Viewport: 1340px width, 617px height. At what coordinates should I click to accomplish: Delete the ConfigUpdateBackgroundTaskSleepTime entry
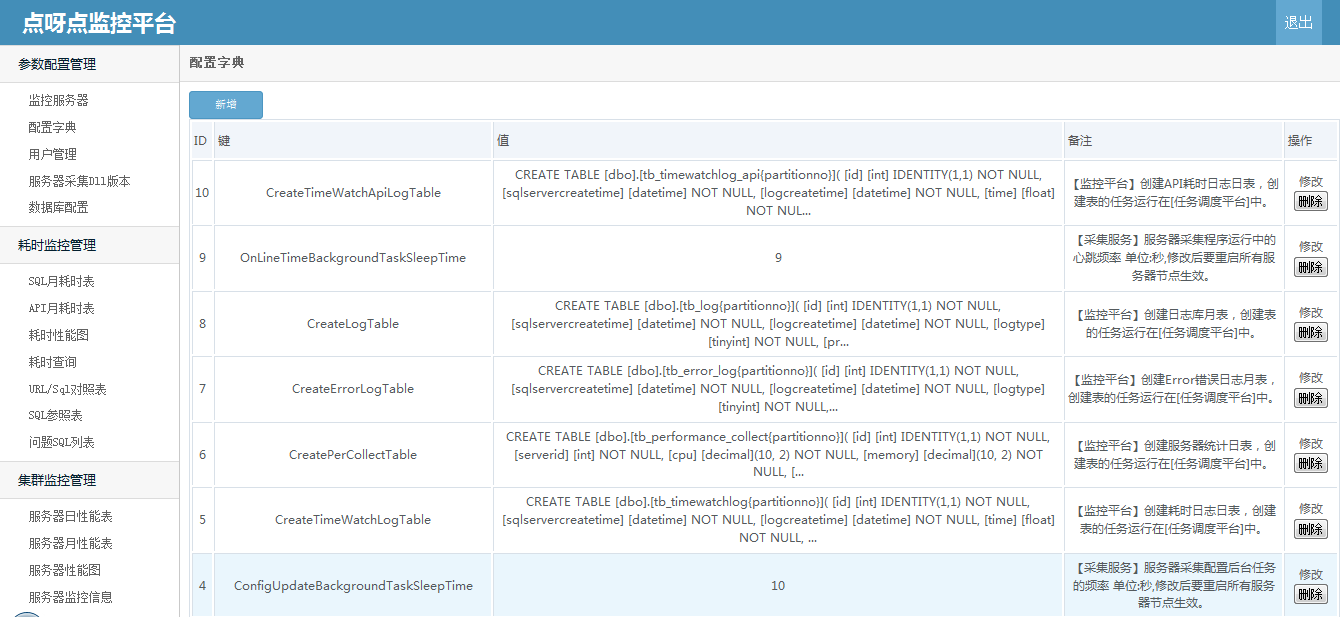[x=1311, y=594]
